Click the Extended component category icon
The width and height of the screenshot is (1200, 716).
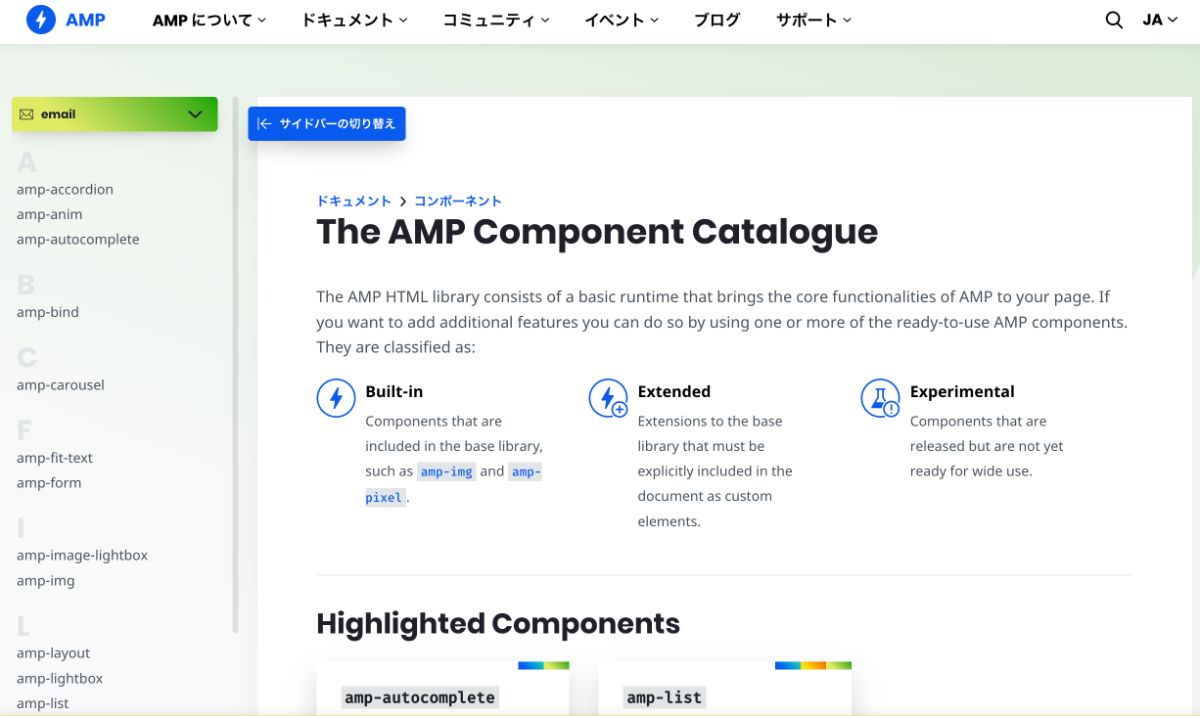tap(609, 397)
